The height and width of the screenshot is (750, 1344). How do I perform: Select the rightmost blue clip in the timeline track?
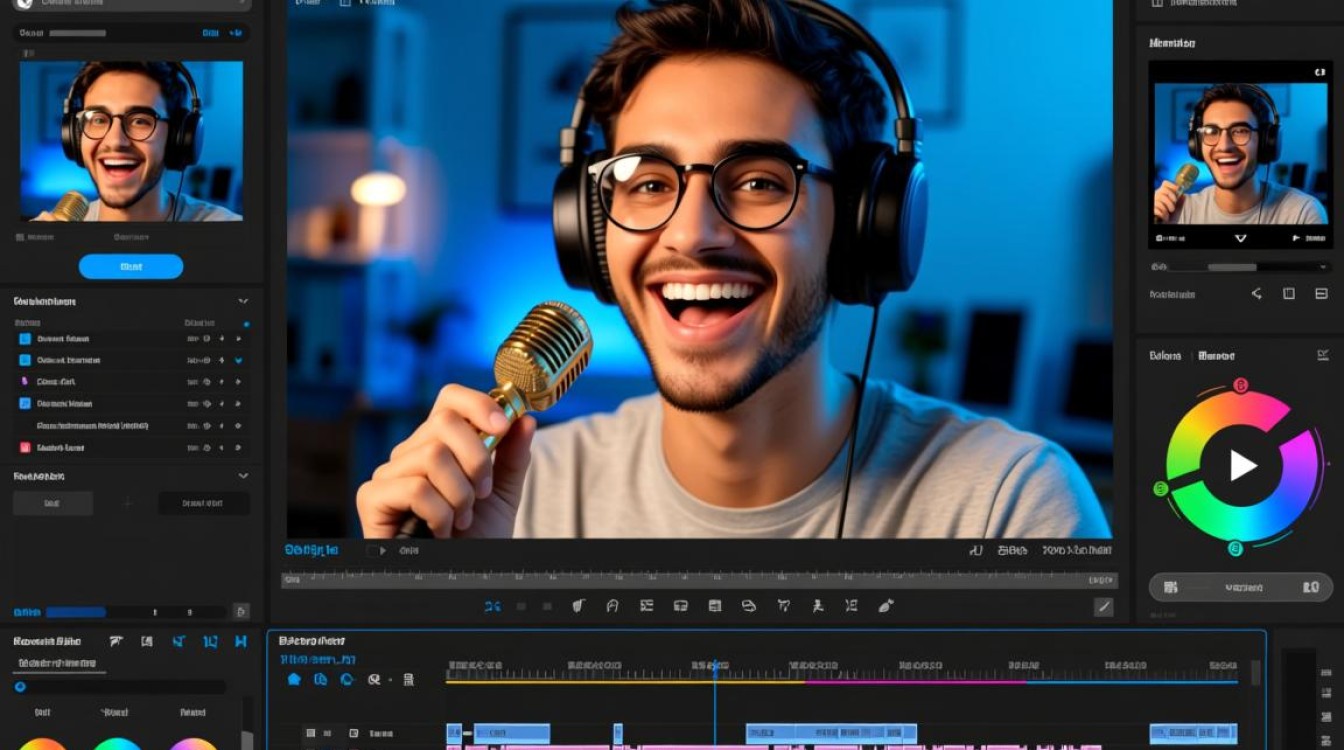coord(1193,733)
